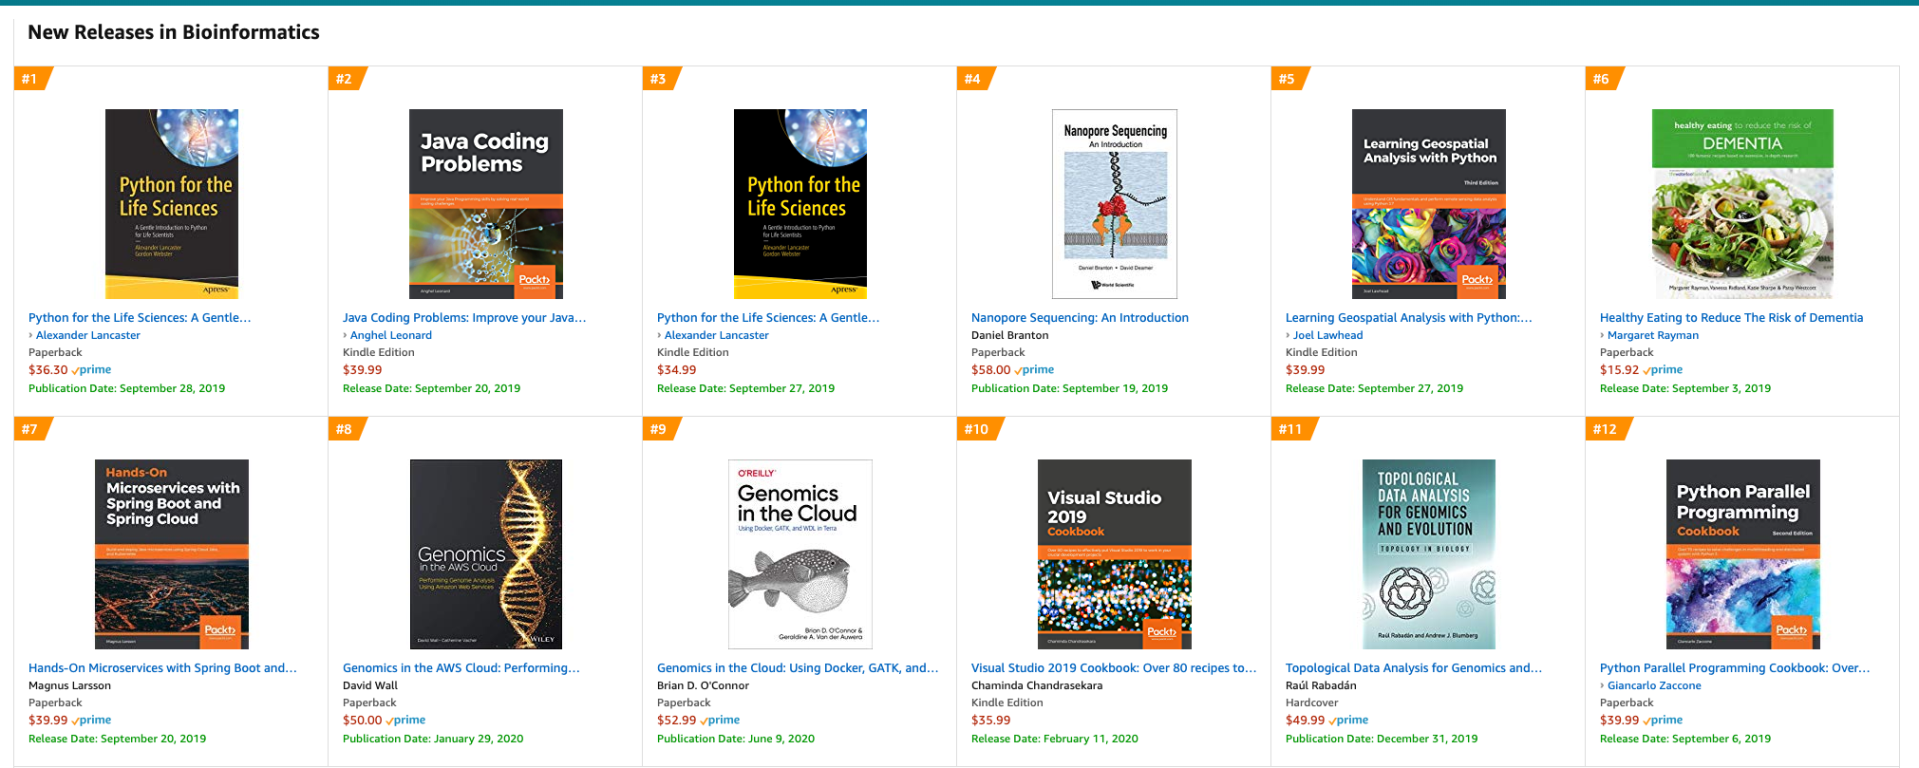Screen dimensions: 1919x768
Task: Visit author Joel Lawhead's page
Action: tap(1327, 336)
